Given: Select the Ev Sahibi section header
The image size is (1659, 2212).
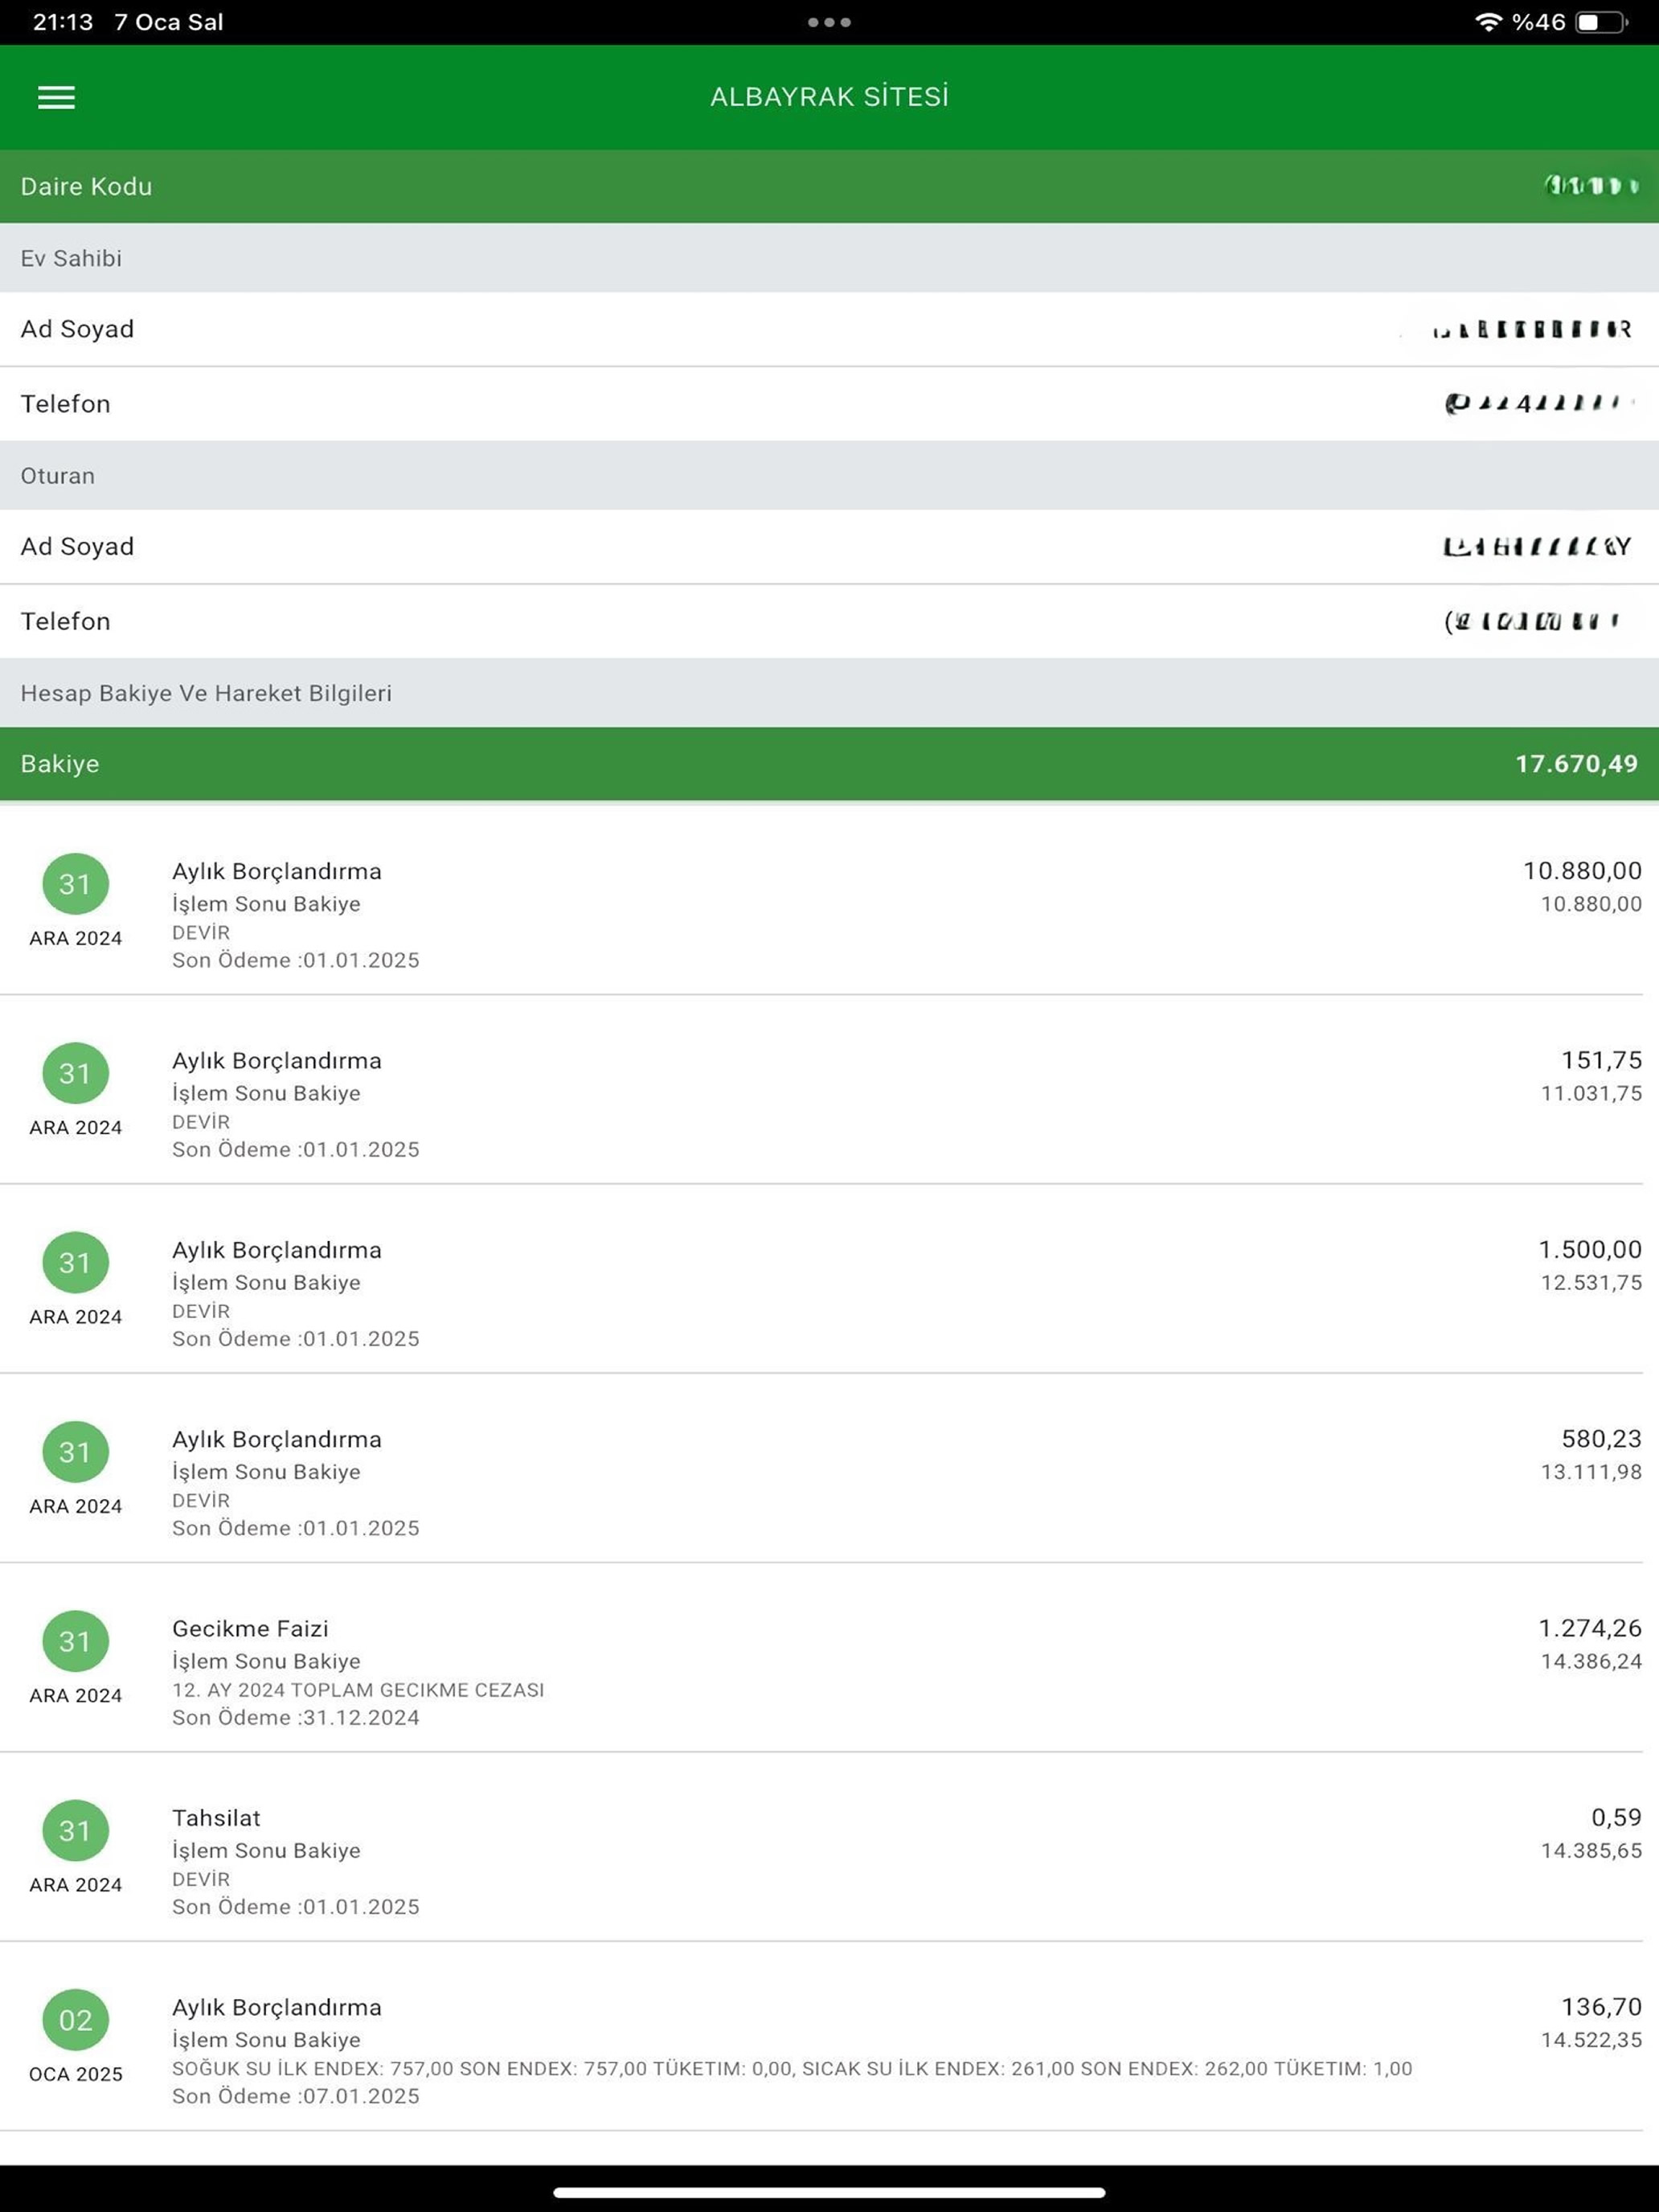Looking at the screenshot, I should click(x=829, y=258).
